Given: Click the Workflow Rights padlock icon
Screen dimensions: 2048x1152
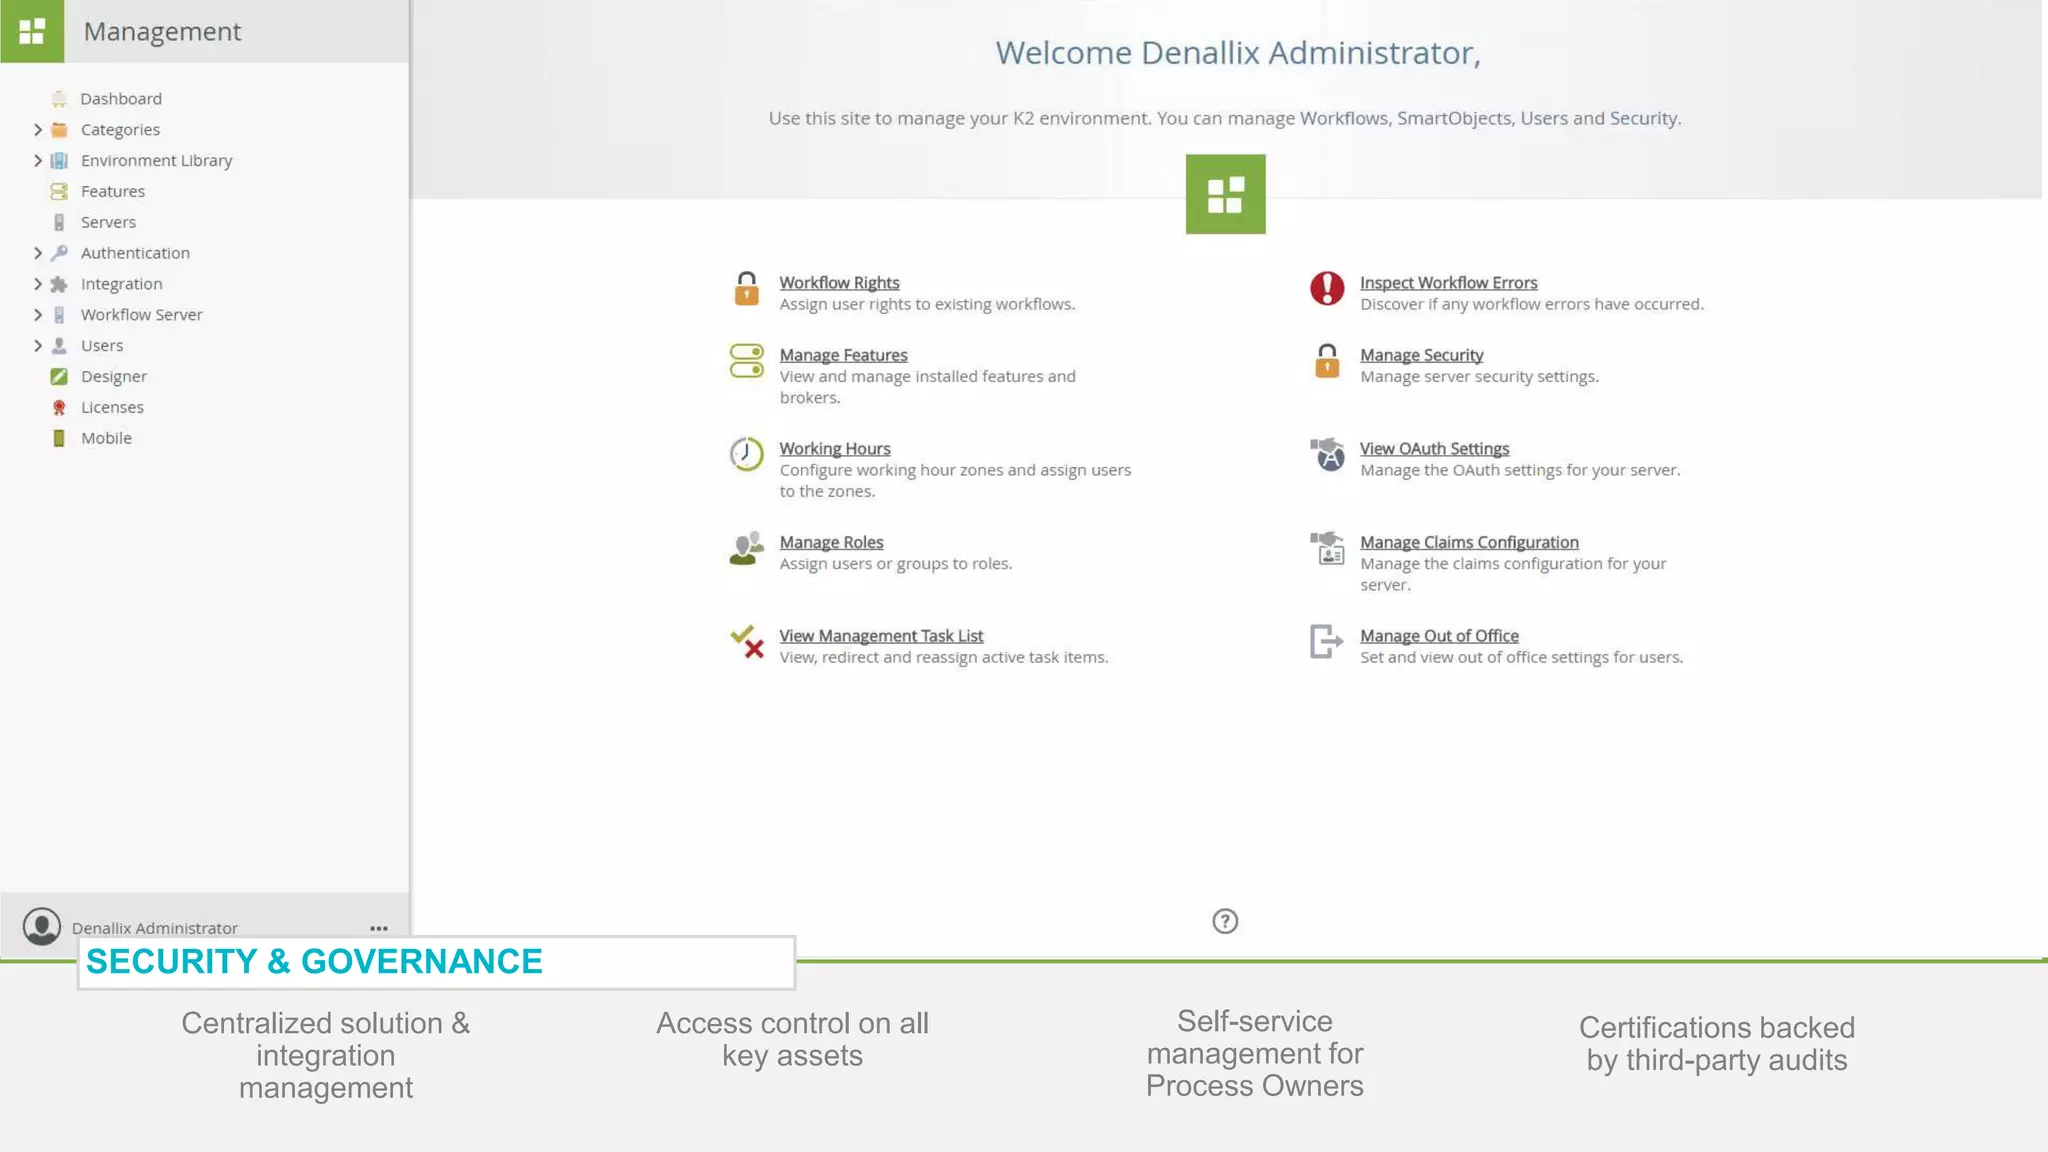Looking at the screenshot, I should (x=746, y=289).
